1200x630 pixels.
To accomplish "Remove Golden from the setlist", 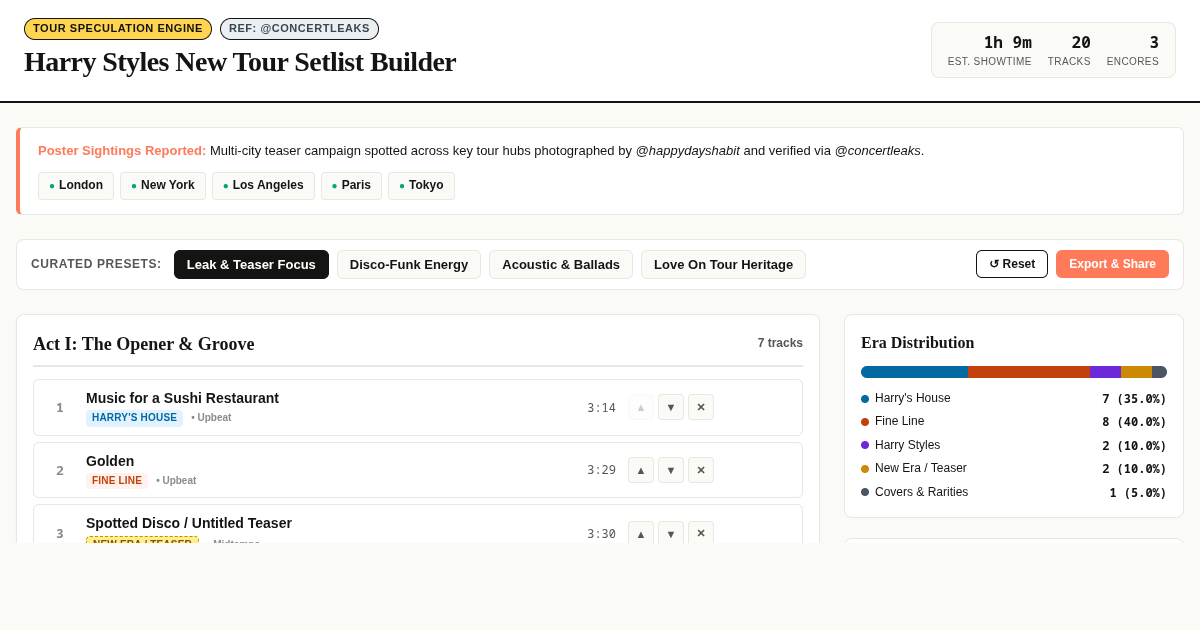I will (701, 470).
